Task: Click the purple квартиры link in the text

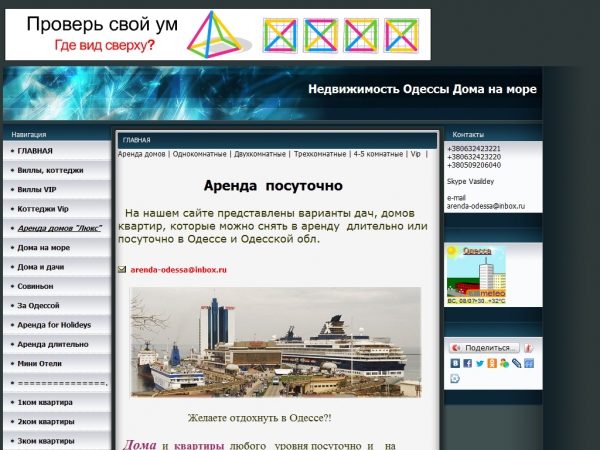Action: pos(199,446)
